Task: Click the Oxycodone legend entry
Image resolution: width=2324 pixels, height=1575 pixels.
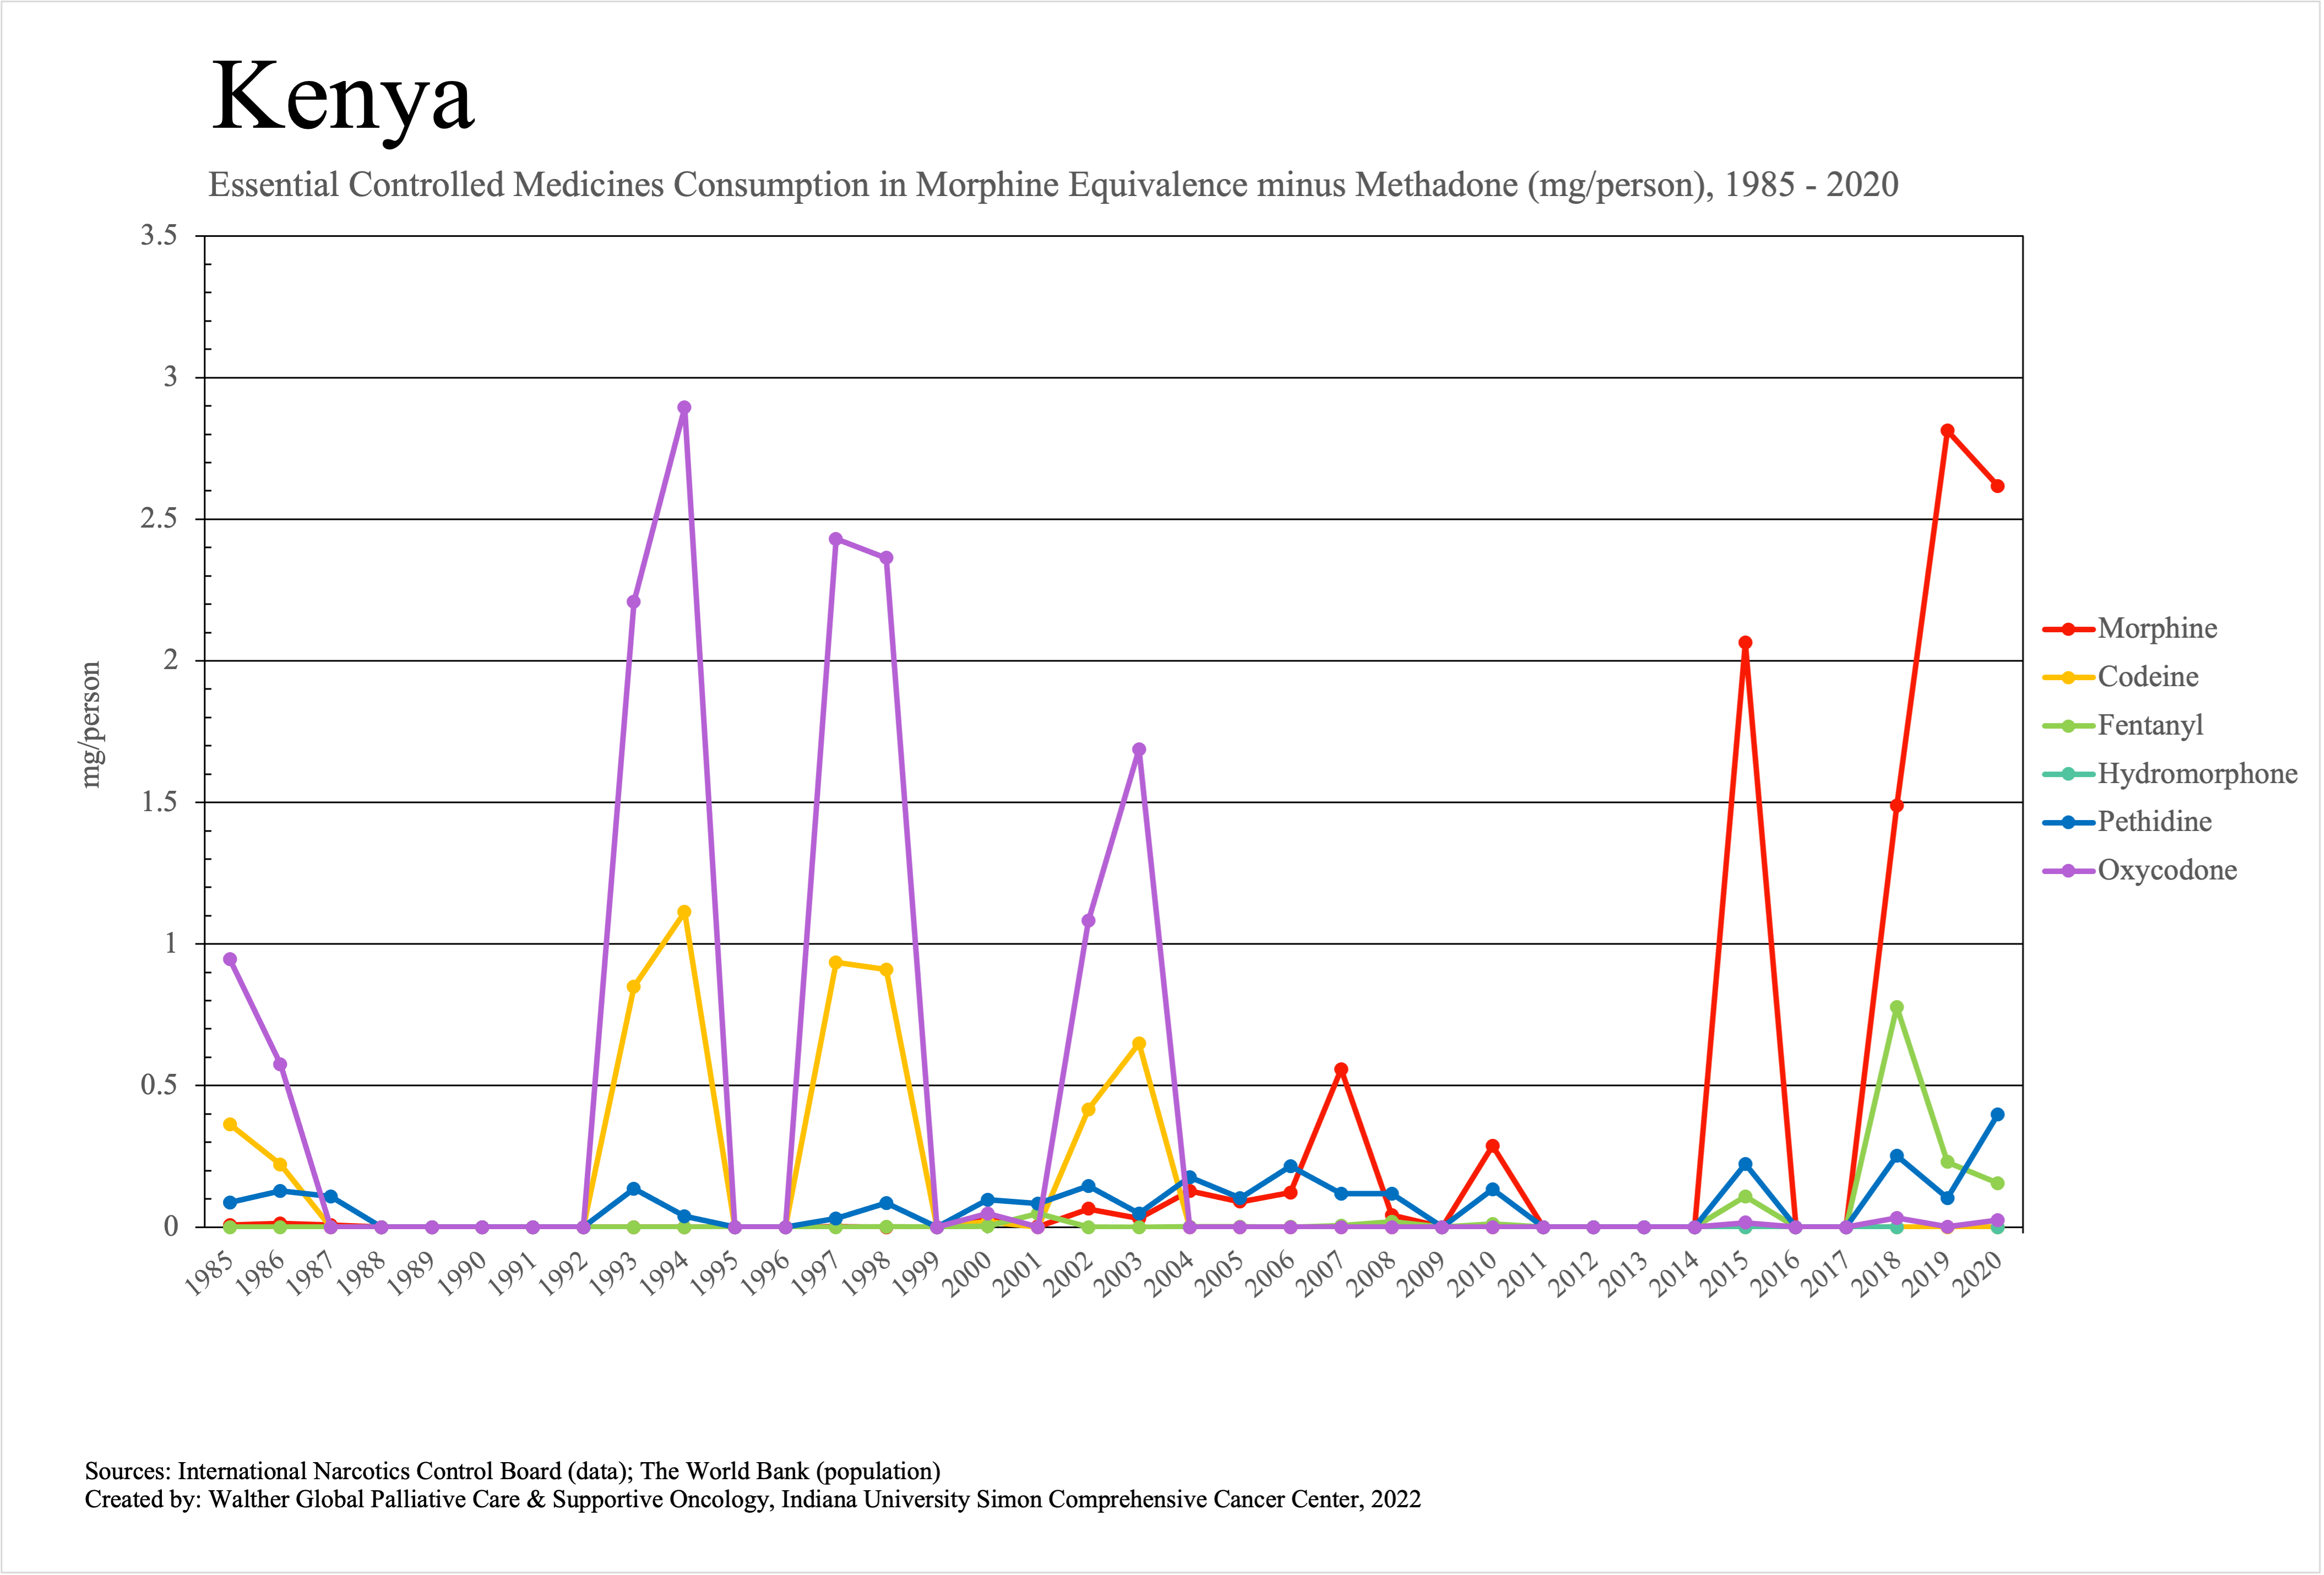Action: (x=2166, y=870)
